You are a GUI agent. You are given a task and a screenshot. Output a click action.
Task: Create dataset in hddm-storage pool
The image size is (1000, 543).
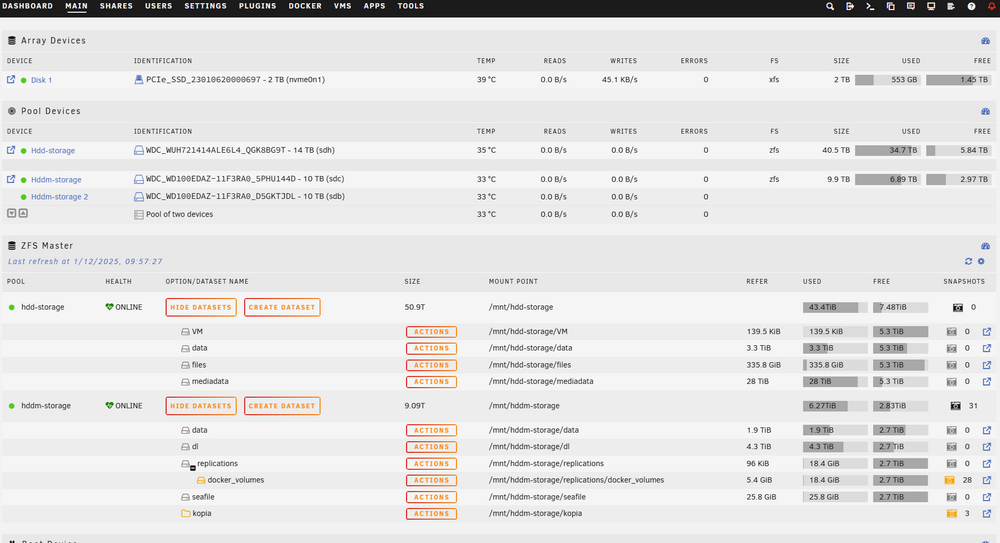click(x=282, y=406)
